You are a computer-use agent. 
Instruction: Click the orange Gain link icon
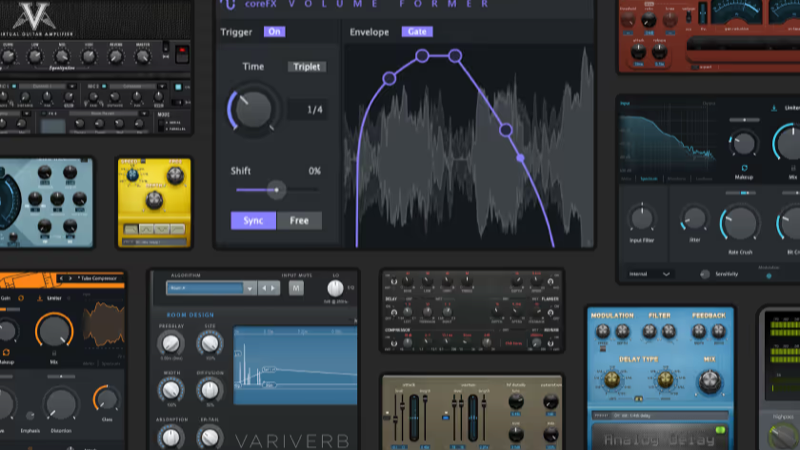point(21,298)
